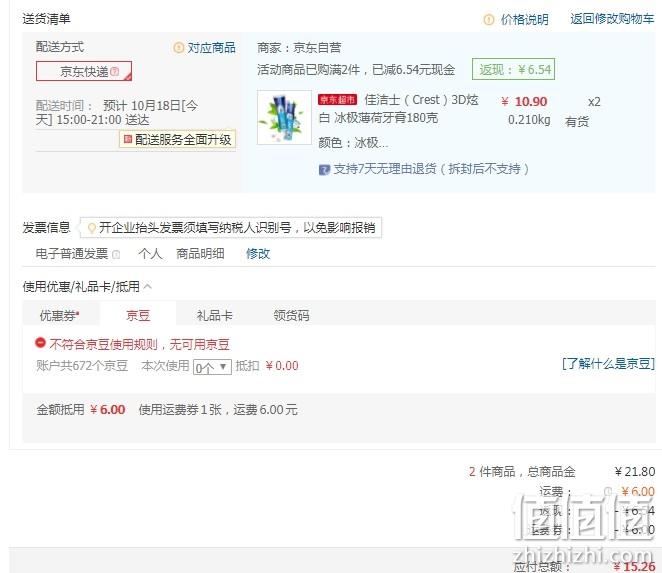Screen dimensions: 662x573
Task: Click the total goods amount ¥21.80
Action: click(x=635, y=471)
